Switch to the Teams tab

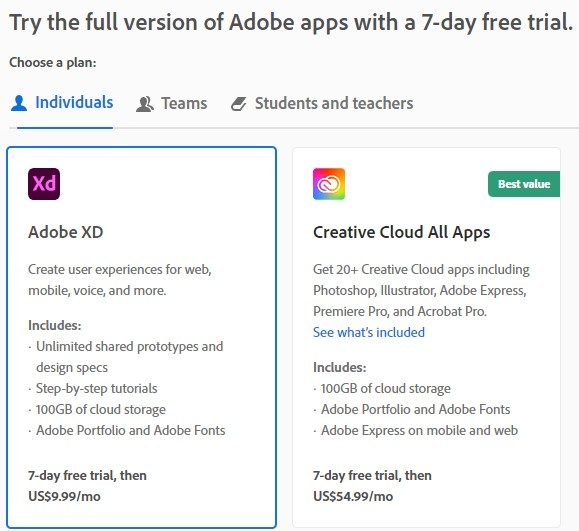tap(171, 103)
